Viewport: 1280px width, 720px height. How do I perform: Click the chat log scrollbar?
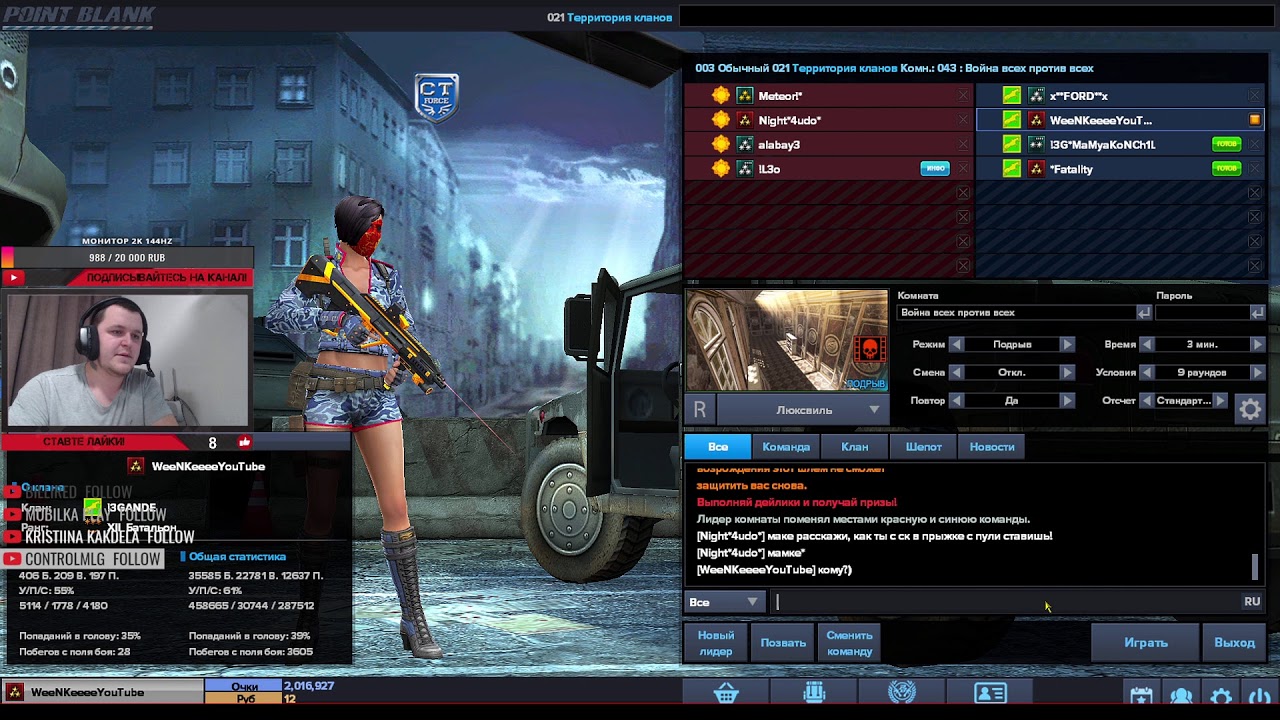coord(1255,567)
